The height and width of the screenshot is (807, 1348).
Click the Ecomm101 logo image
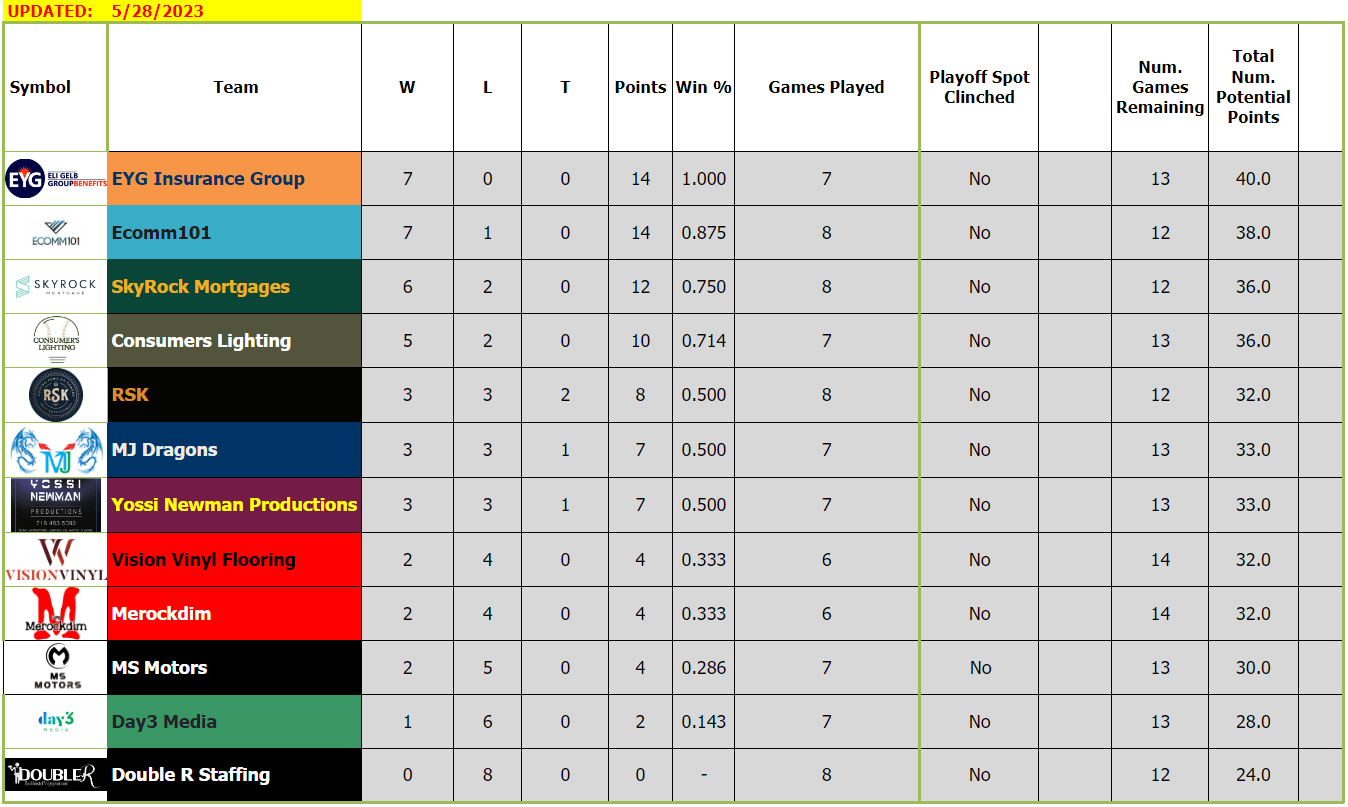pos(56,233)
